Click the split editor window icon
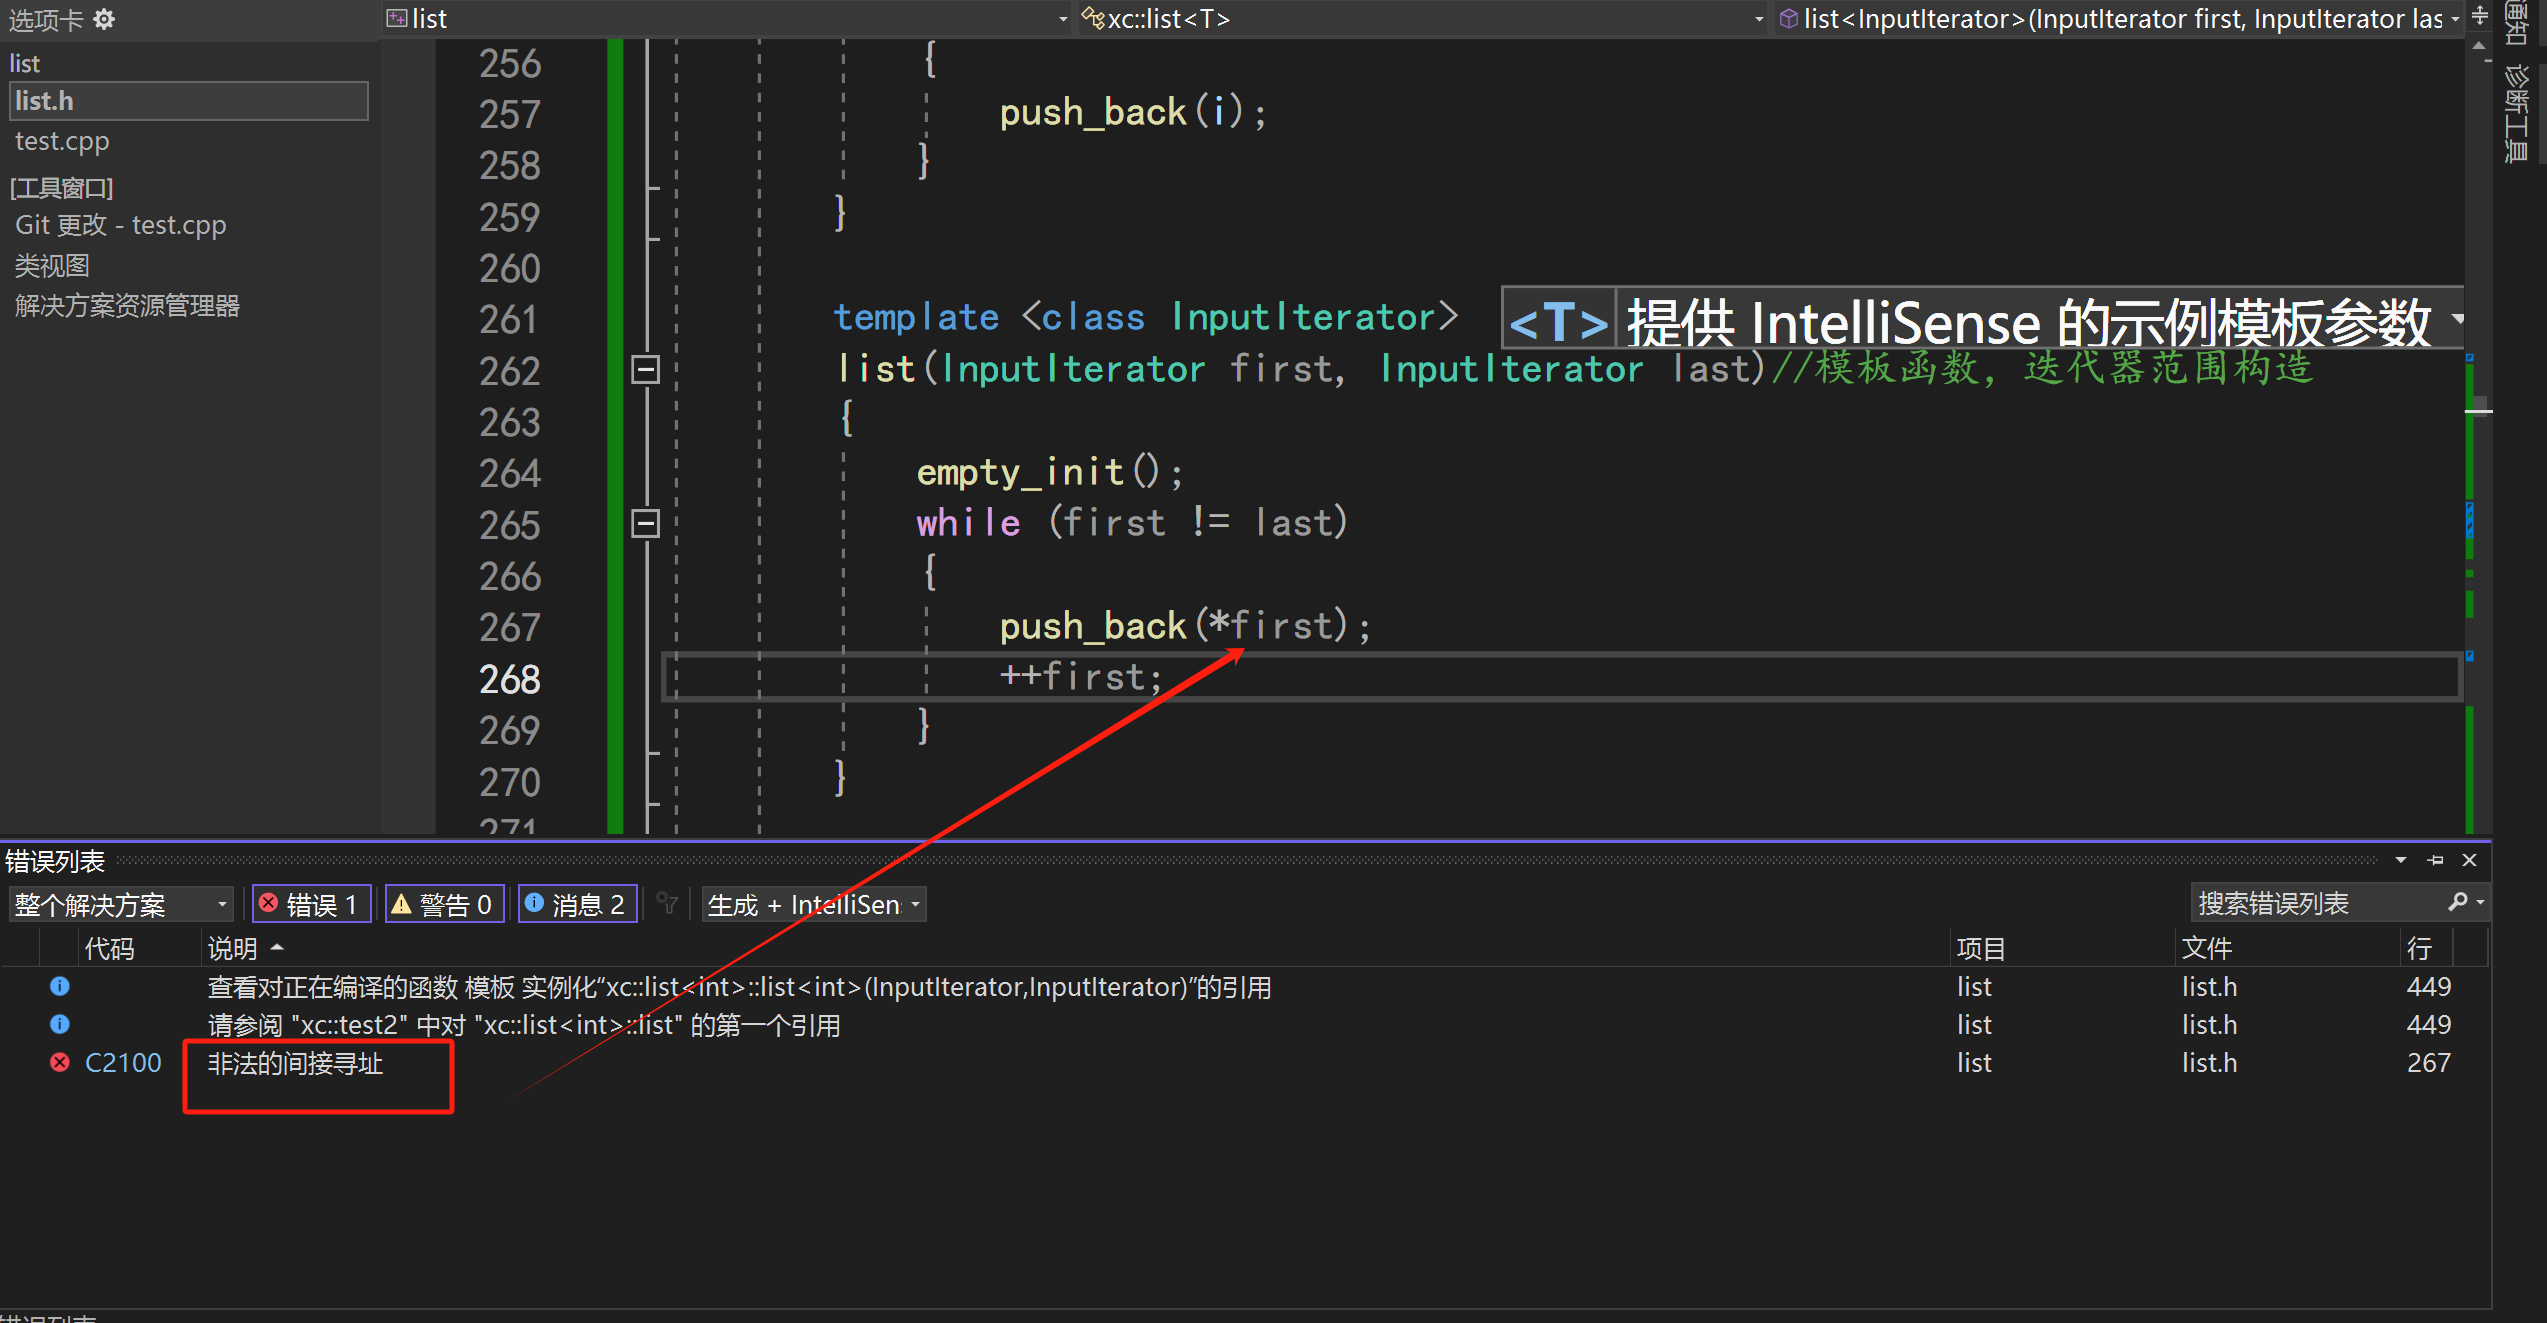This screenshot has height=1323, width=2547. pyautogui.click(x=2480, y=16)
